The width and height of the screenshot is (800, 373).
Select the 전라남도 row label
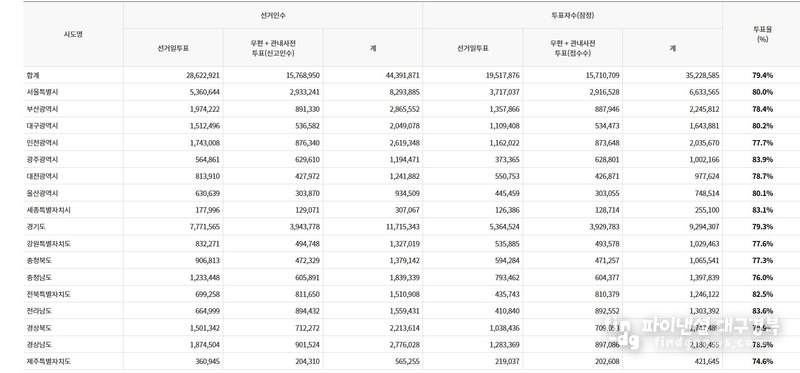click(39, 311)
